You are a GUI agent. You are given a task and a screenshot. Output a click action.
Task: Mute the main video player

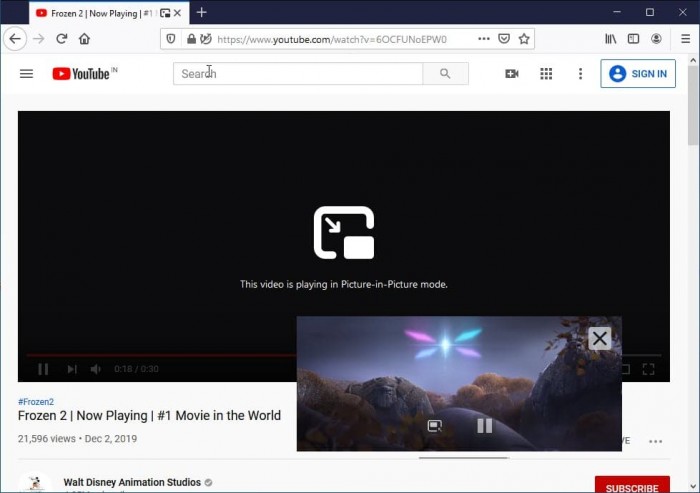[x=96, y=369]
